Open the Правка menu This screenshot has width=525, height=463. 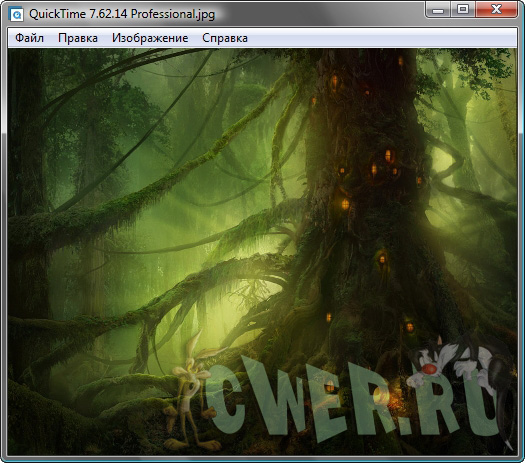[x=78, y=38]
